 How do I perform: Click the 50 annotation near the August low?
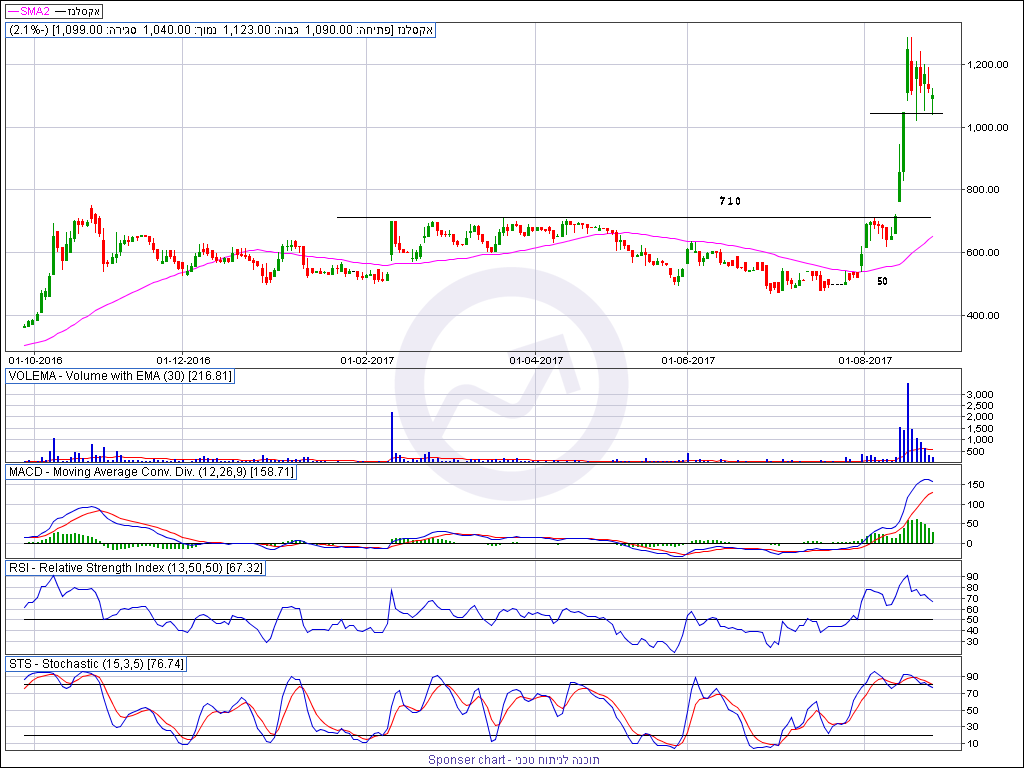(x=883, y=282)
